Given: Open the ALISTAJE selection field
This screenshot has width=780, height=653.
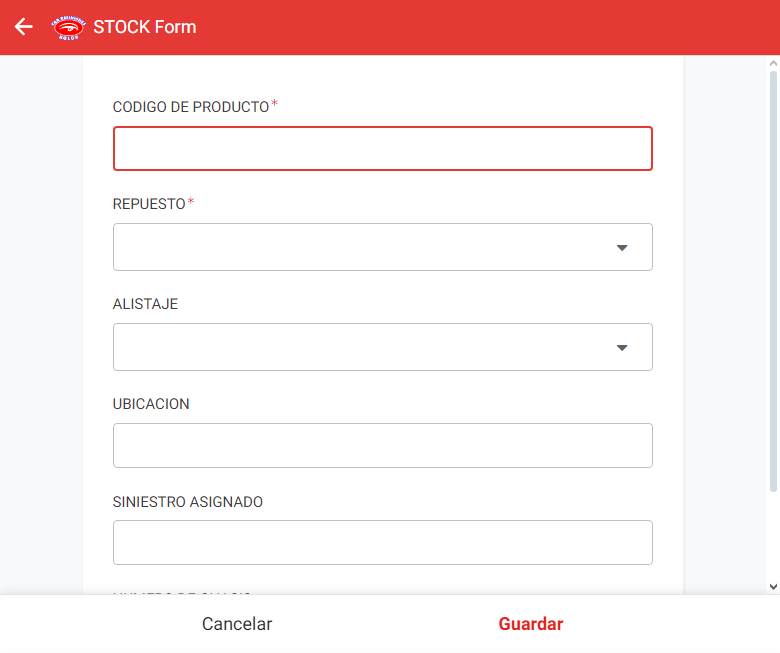Looking at the screenshot, I should click(x=383, y=347).
